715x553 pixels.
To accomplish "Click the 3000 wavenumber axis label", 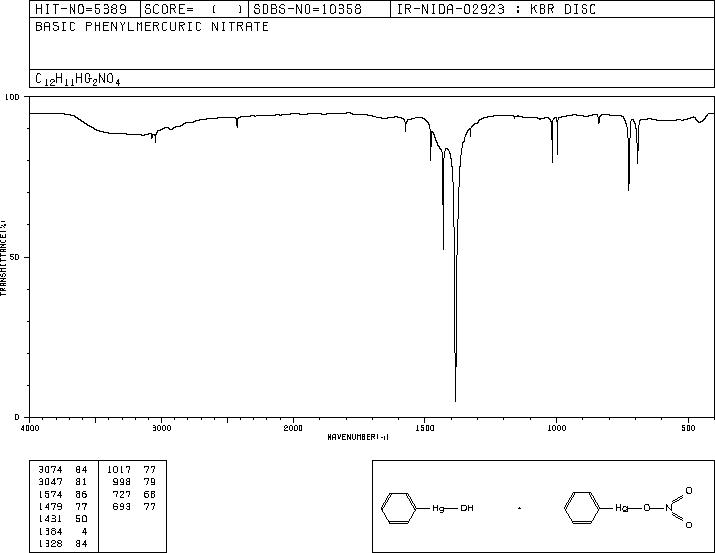I will click(x=161, y=428).
